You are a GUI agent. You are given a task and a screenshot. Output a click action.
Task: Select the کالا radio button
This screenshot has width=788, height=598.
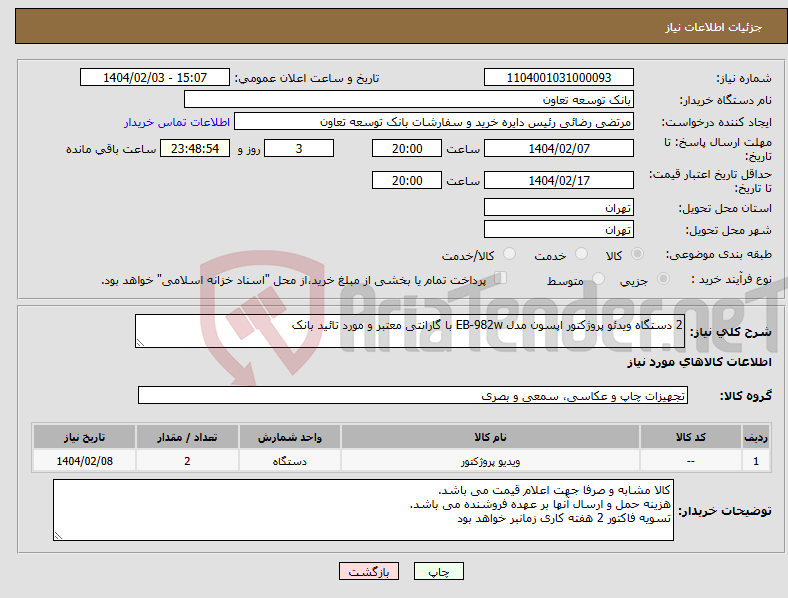click(637, 254)
